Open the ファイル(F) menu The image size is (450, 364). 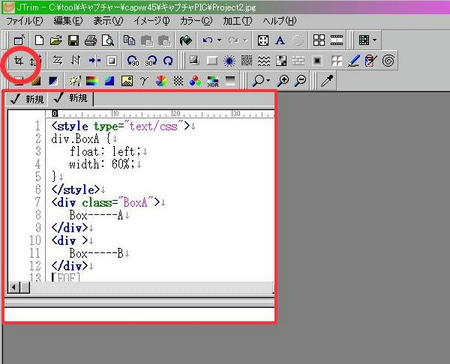coord(24,21)
